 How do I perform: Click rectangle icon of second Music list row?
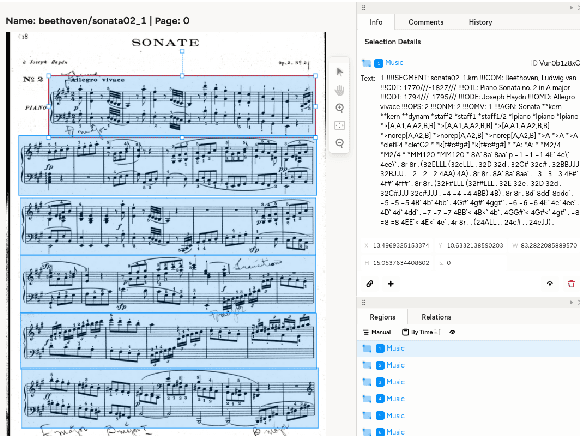(367, 365)
